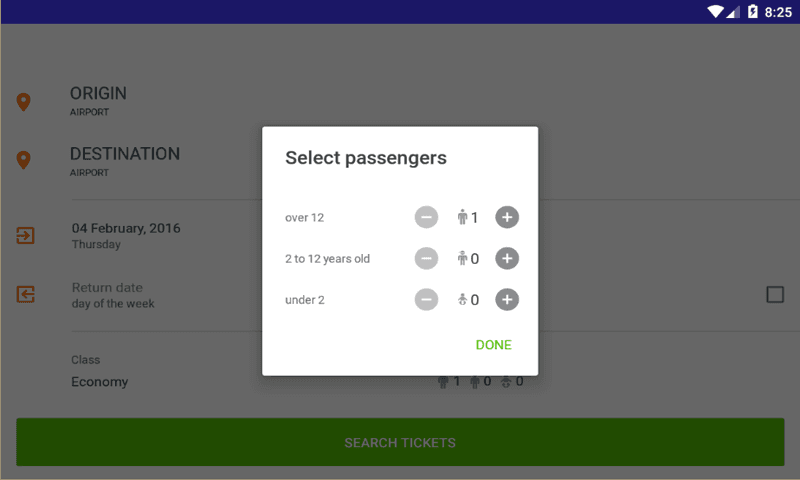Tap minus for 2 to 12 years old

tap(426, 259)
